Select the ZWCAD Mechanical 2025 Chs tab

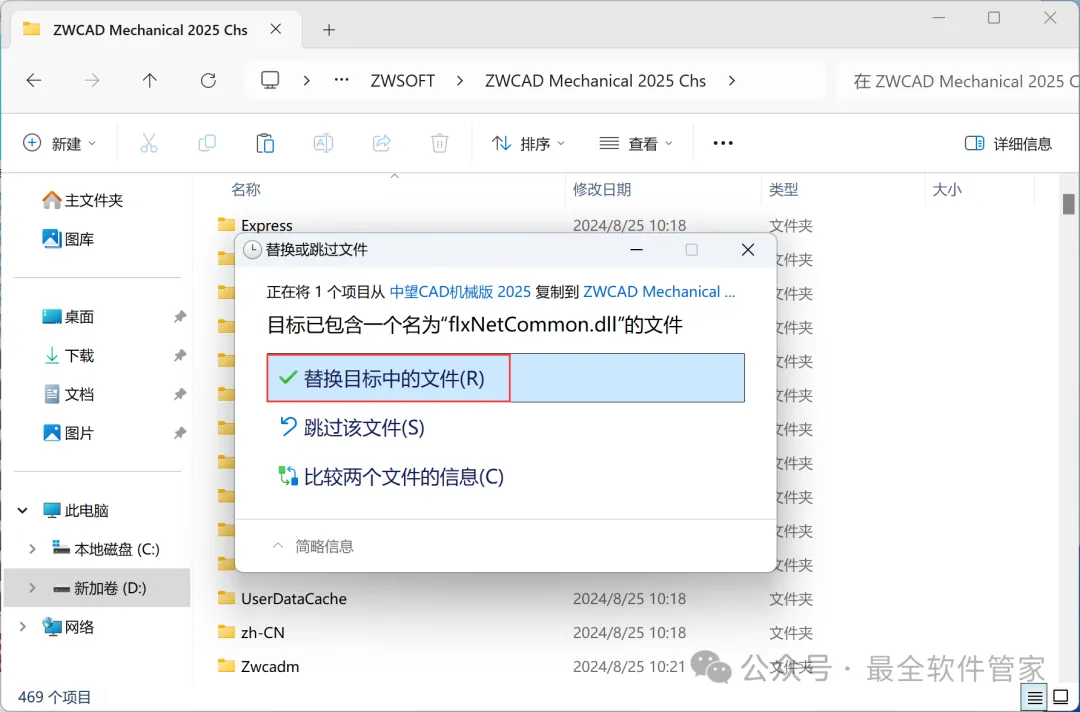click(150, 30)
